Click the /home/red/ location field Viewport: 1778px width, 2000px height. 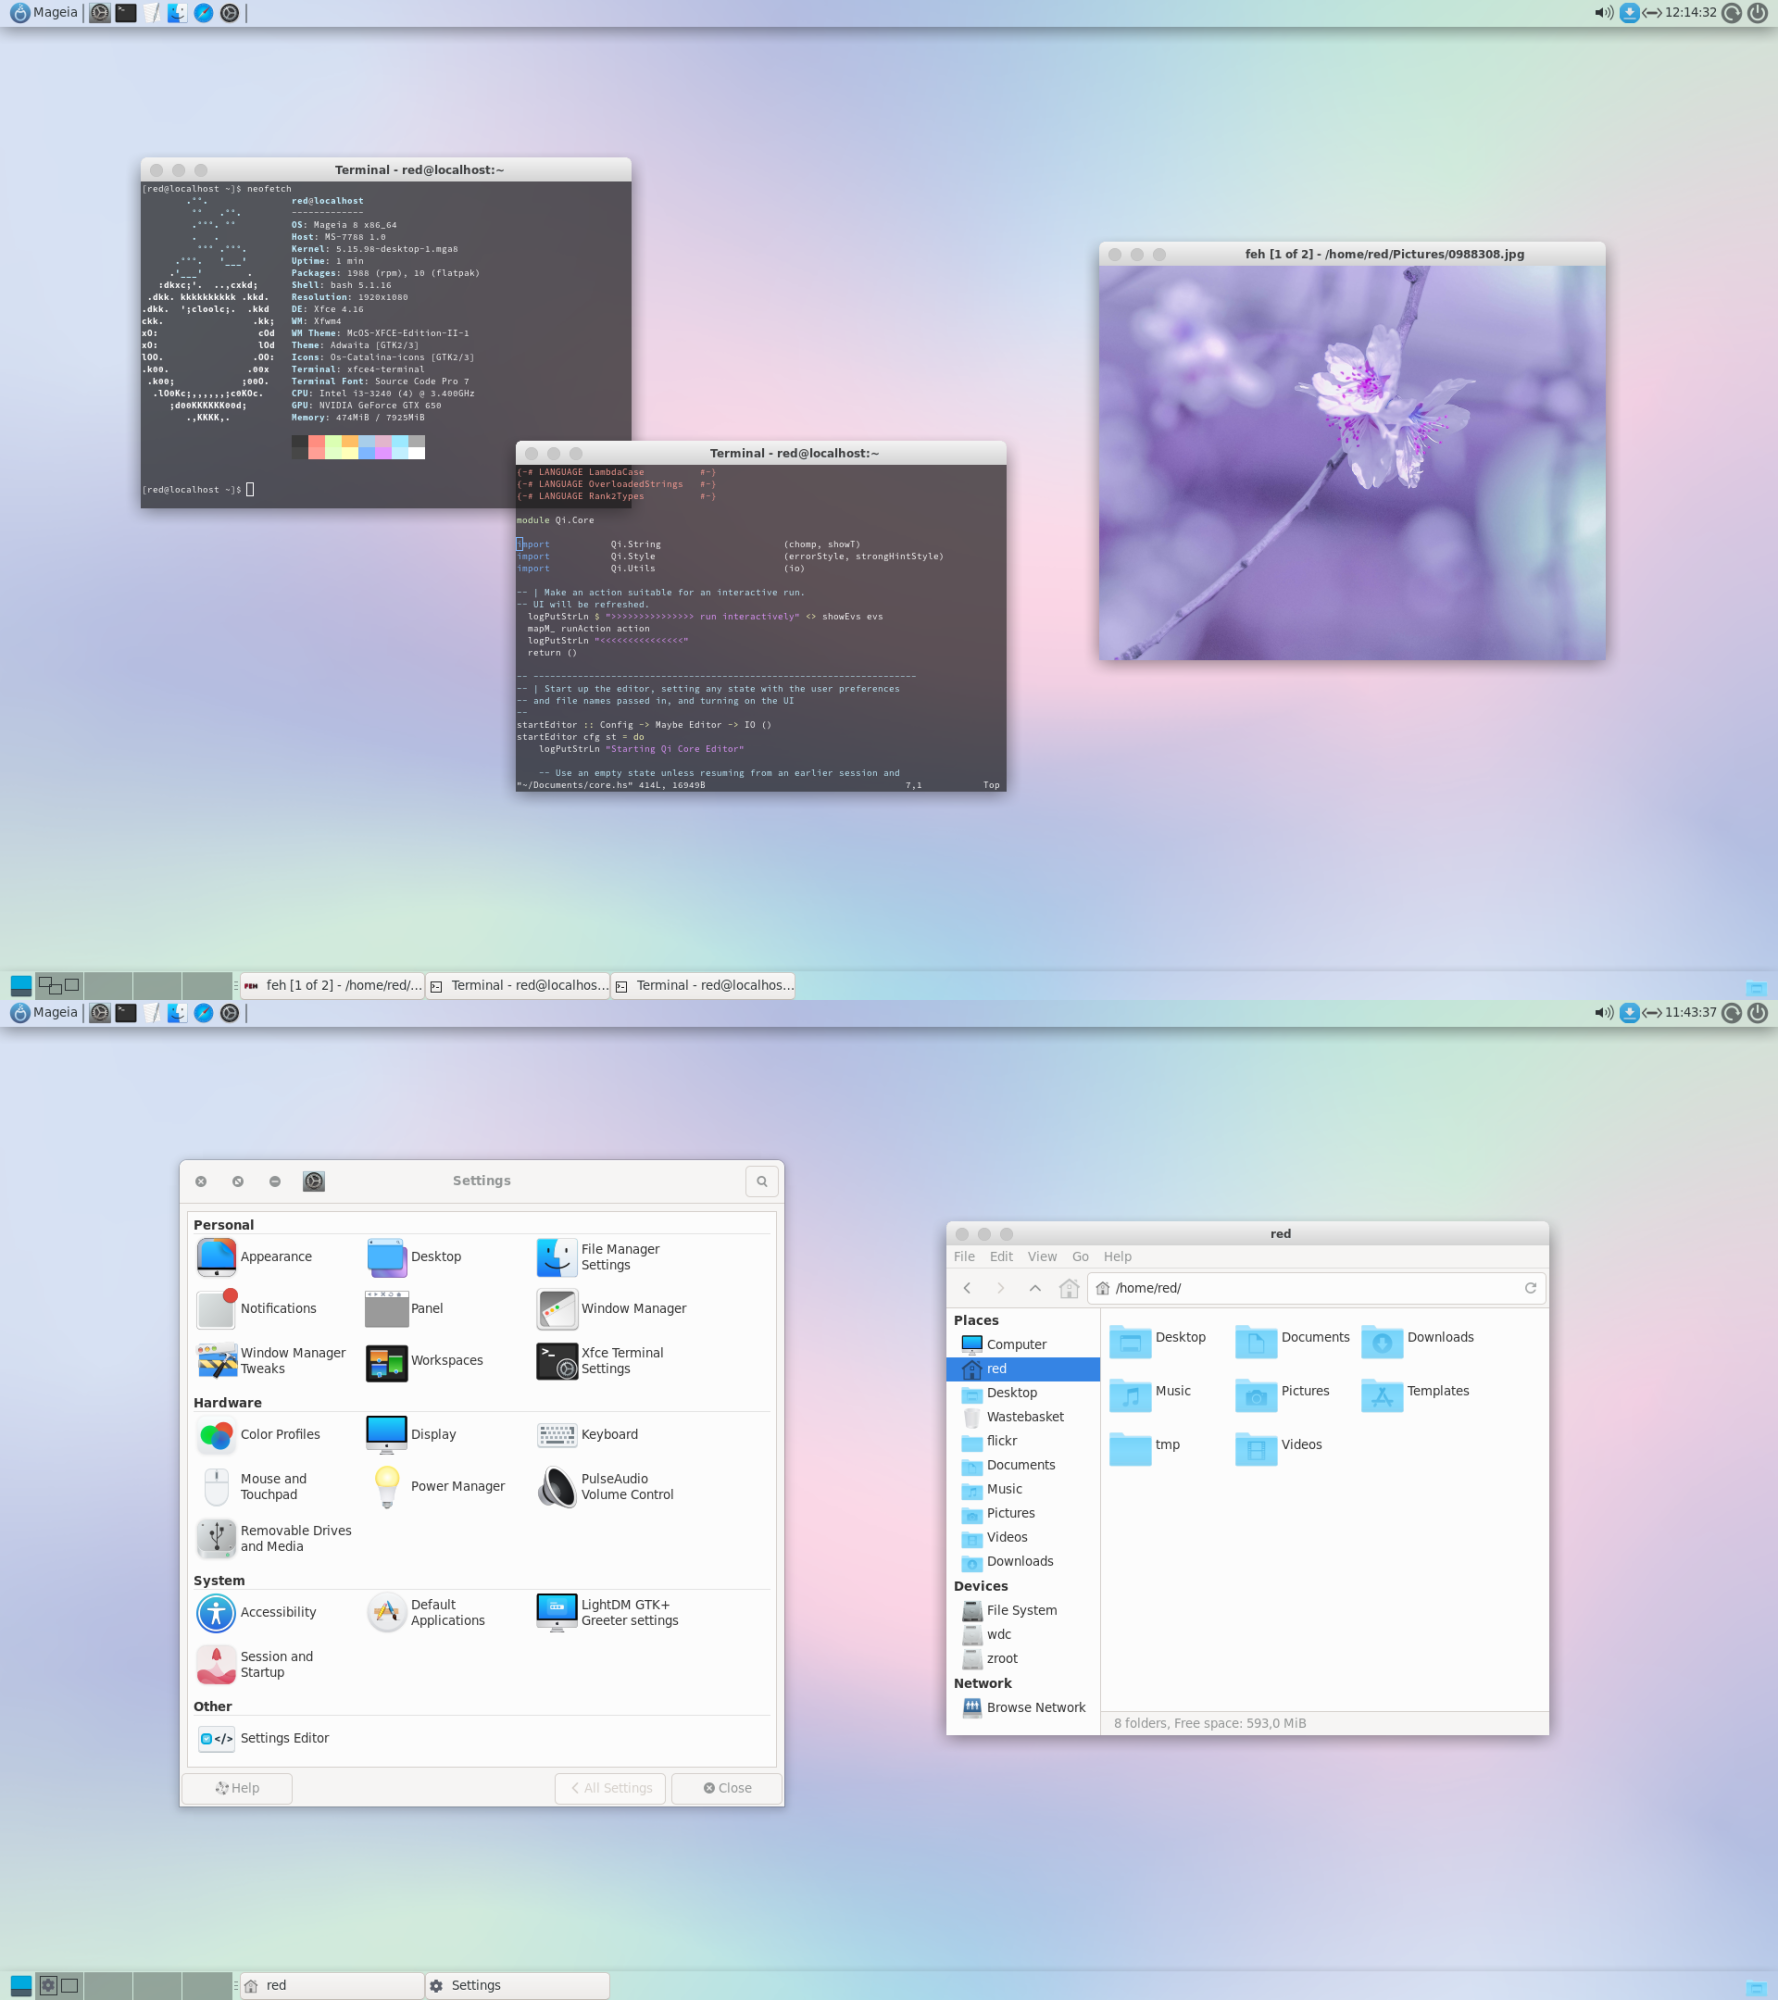pos(1315,1289)
